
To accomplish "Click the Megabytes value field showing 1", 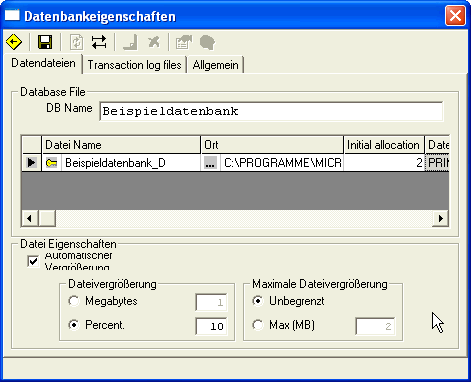I will pos(211,302).
